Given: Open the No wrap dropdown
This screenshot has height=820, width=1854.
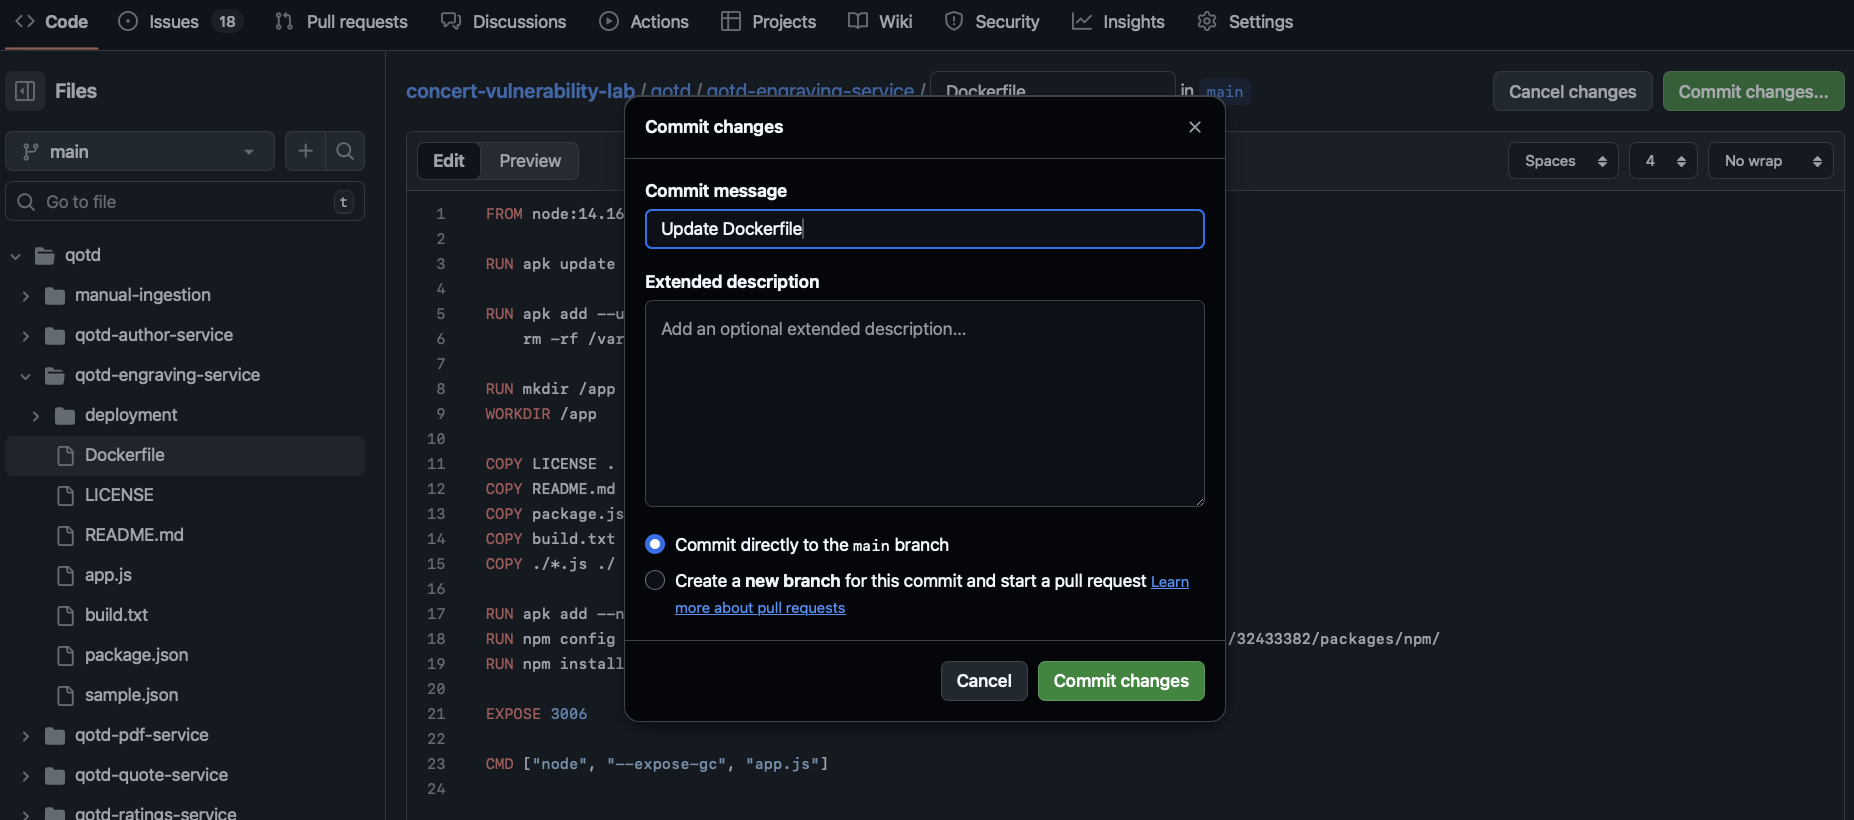Looking at the screenshot, I should tap(1770, 161).
